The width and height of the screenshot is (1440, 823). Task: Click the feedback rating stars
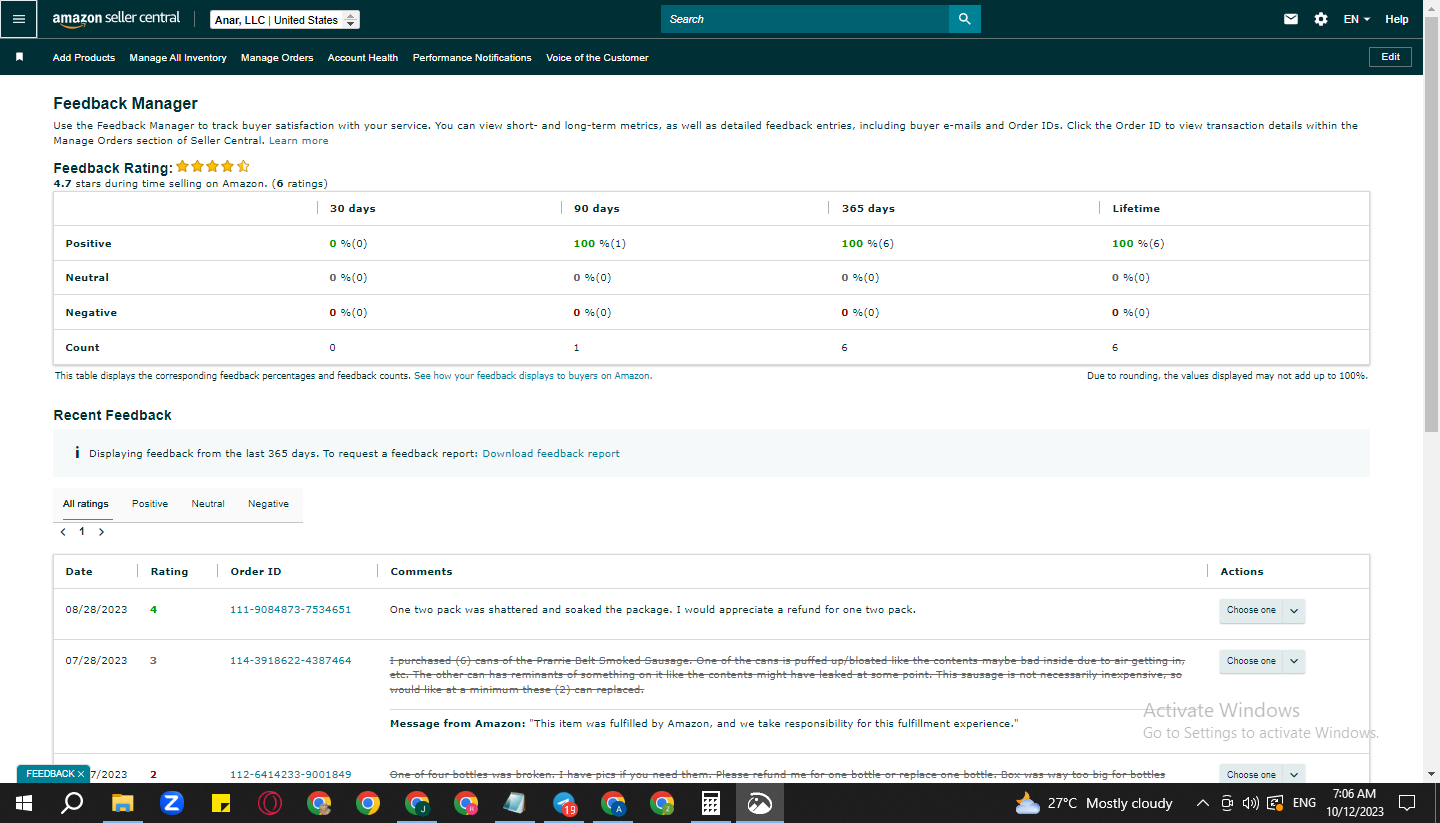pyautogui.click(x=213, y=167)
